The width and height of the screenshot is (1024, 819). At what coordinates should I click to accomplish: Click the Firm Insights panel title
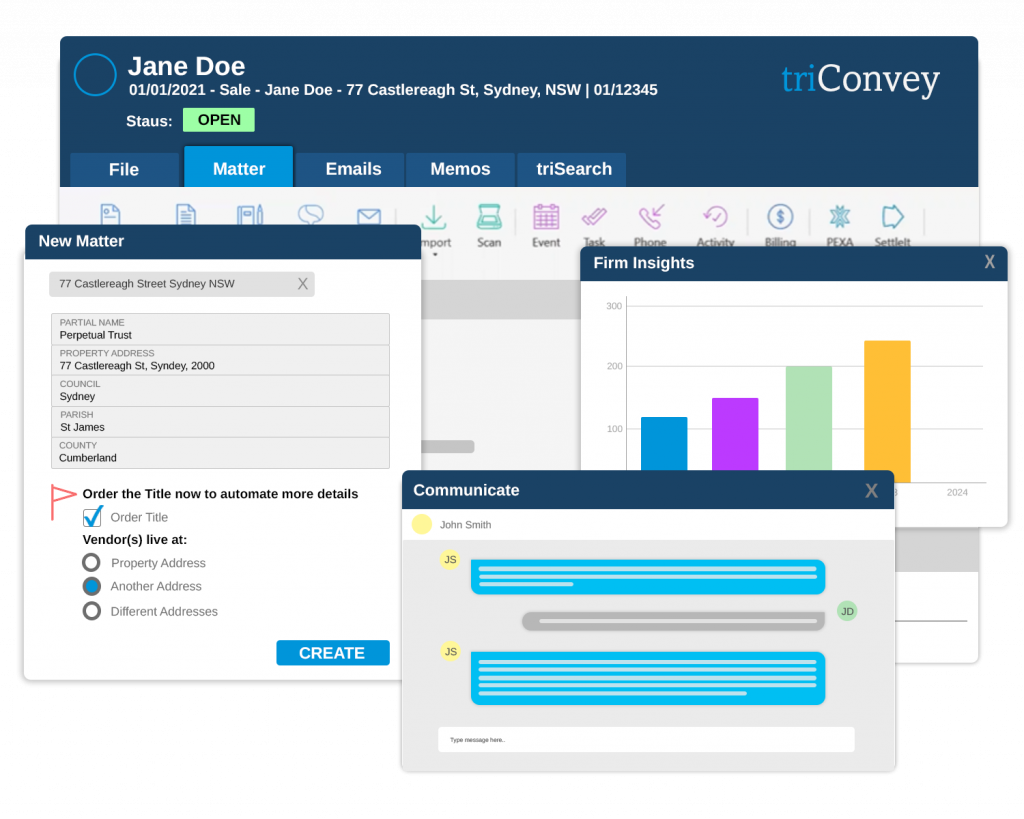point(643,263)
